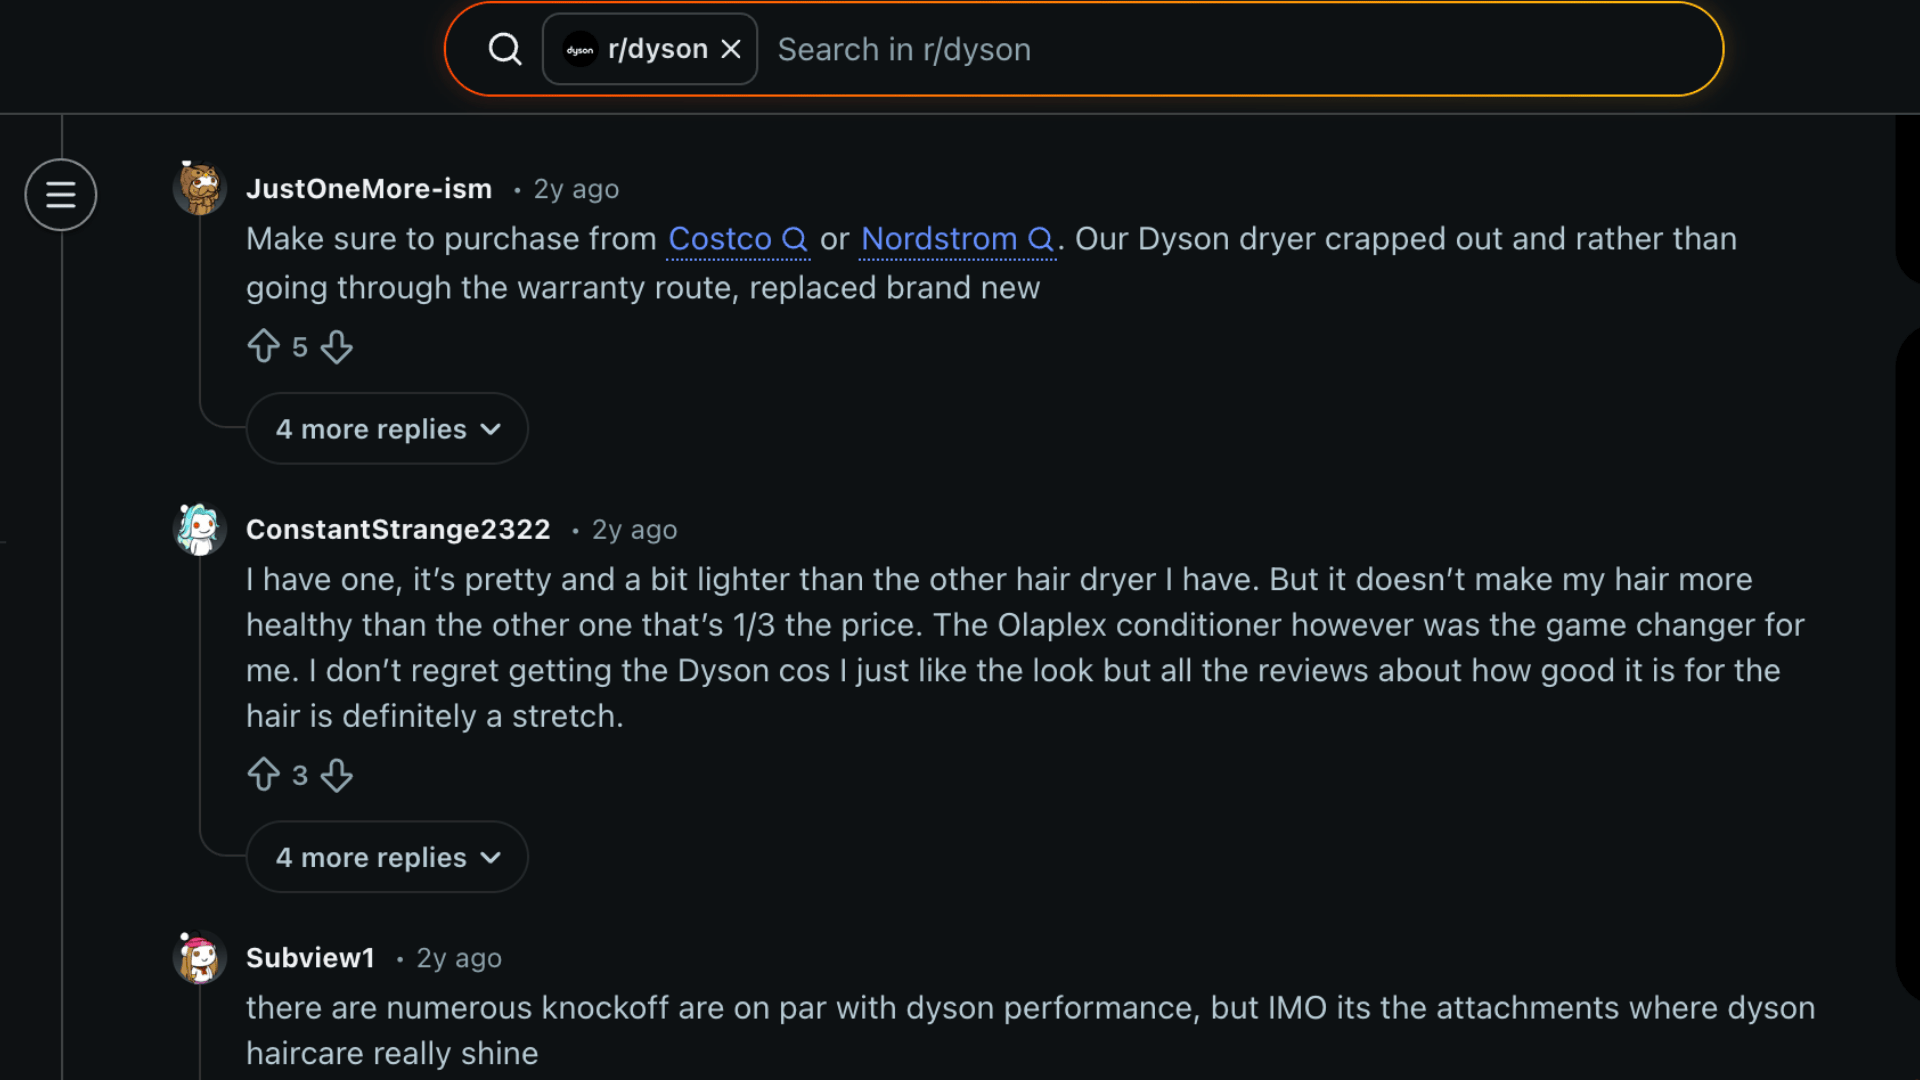Image resolution: width=1920 pixels, height=1080 pixels.
Task: Expand 4 more replies under ConstantStrange2322's comment
Action: tap(386, 856)
